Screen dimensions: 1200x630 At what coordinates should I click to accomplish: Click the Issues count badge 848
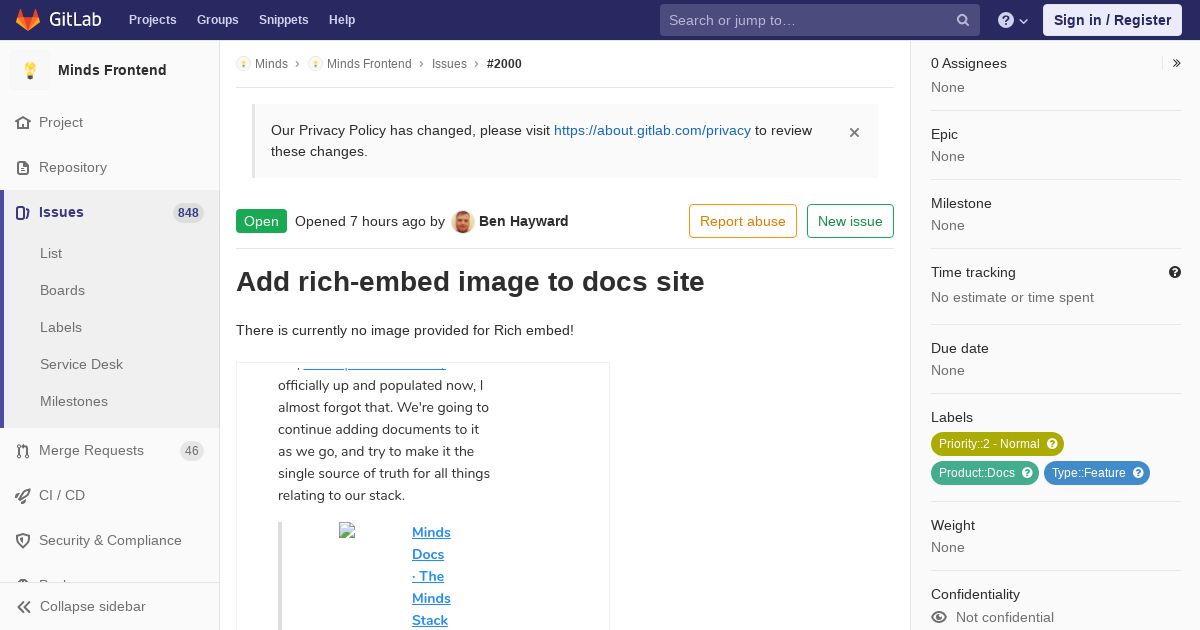tap(188, 213)
